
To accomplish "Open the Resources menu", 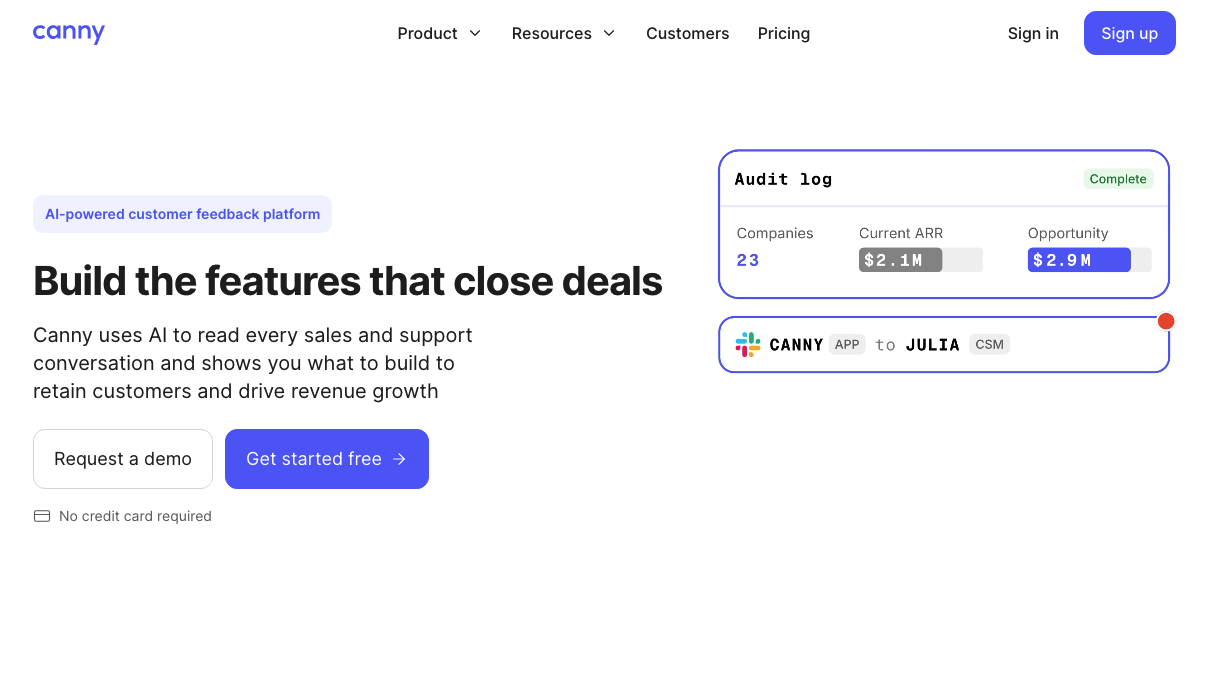I will pos(563,33).
